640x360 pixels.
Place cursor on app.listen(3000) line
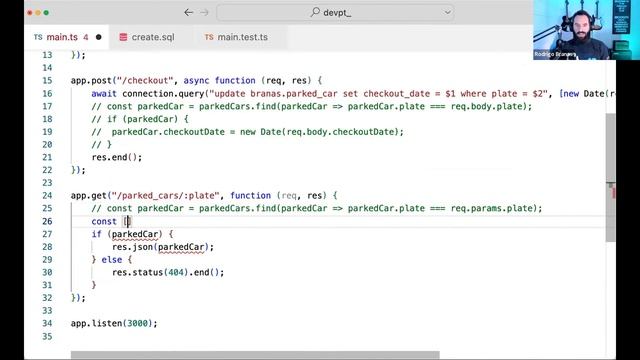point(114,323)
